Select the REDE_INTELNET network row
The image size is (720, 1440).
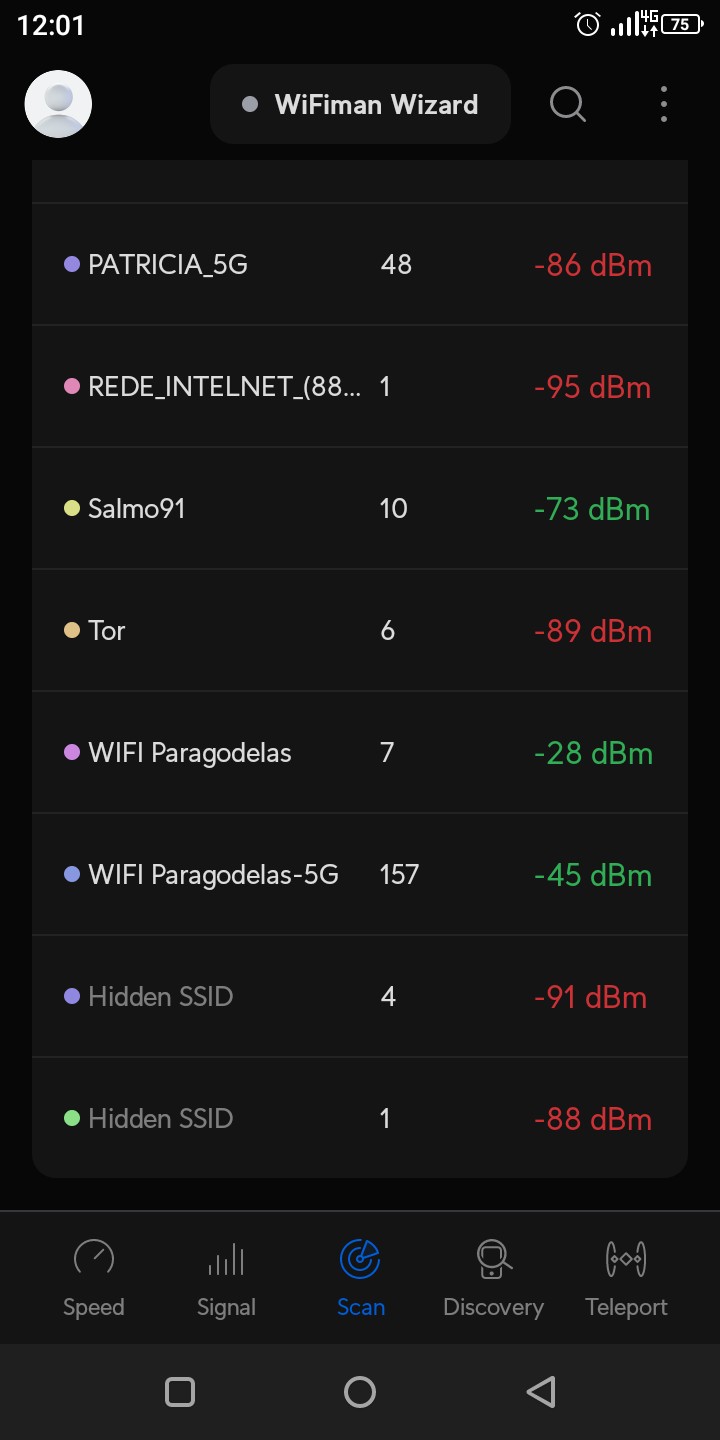tap(360, 387)
